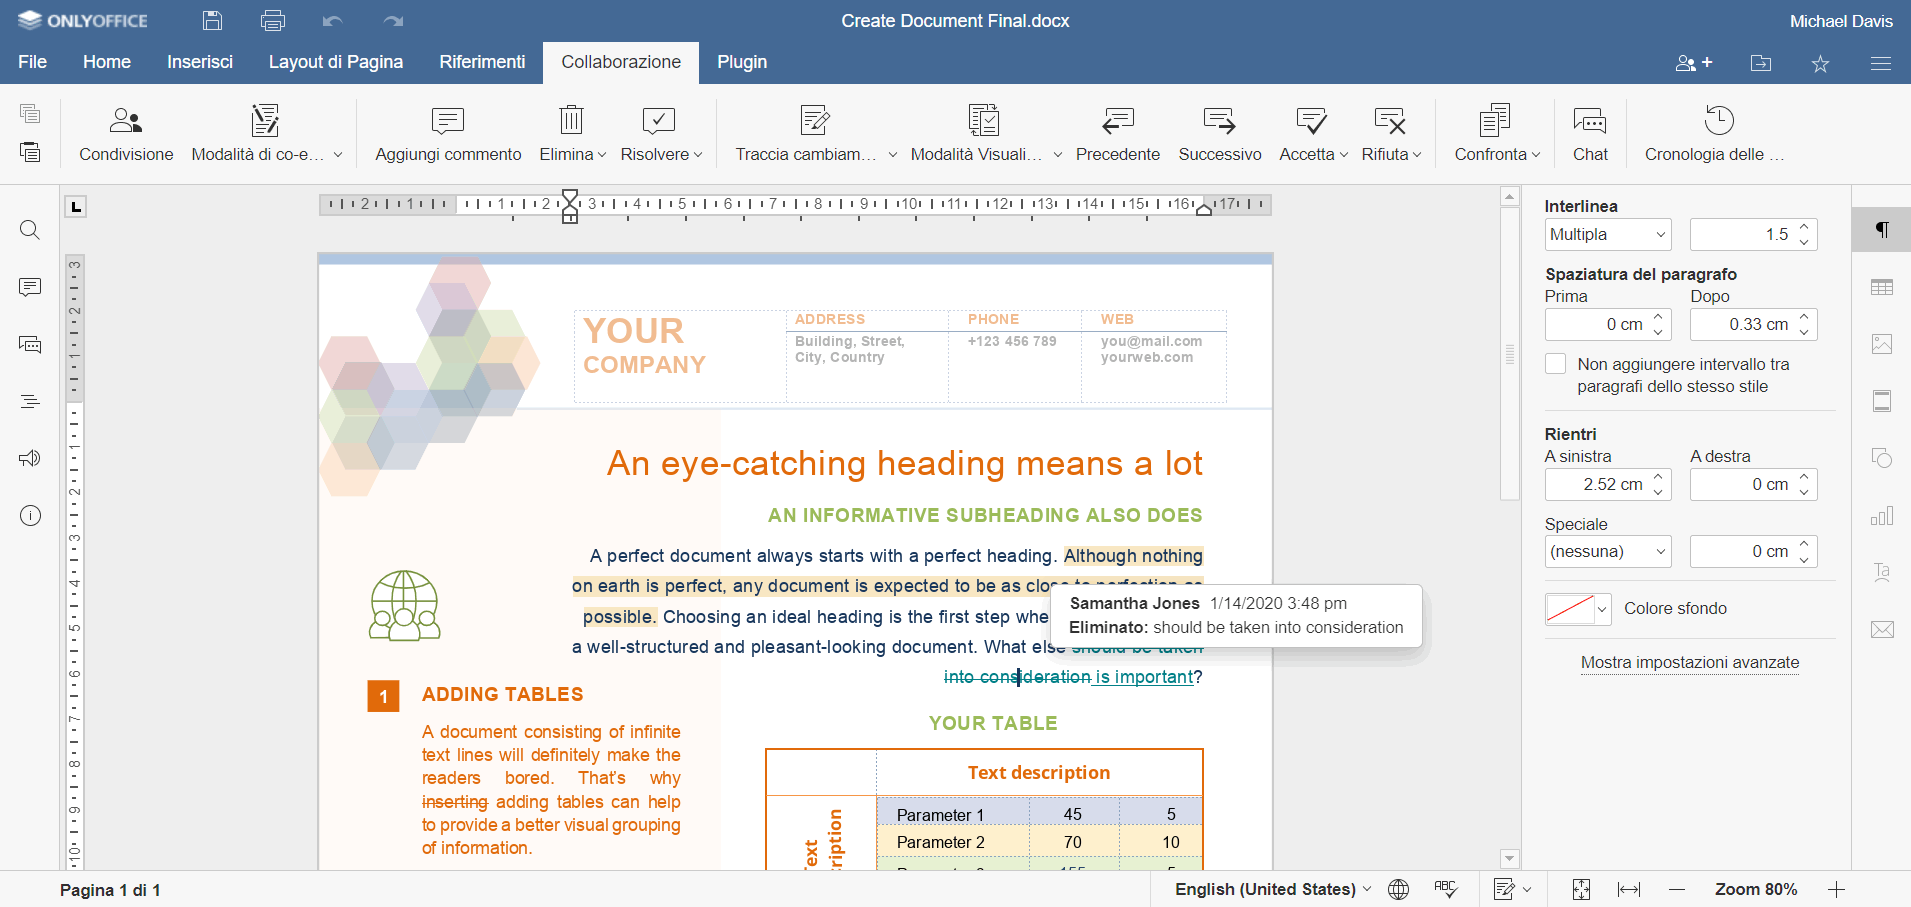Screen dimensions: 1911x907
Task: Open the comments panel in the left sidebar
Action: (30, 287)
